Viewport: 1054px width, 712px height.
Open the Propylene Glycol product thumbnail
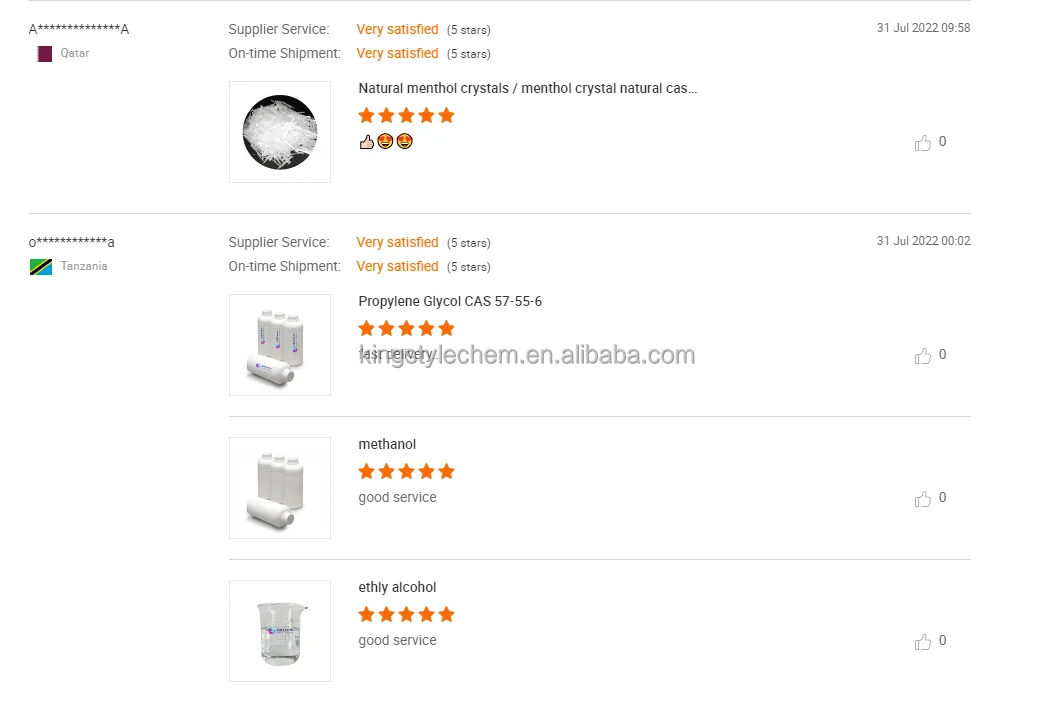point(280,345)
